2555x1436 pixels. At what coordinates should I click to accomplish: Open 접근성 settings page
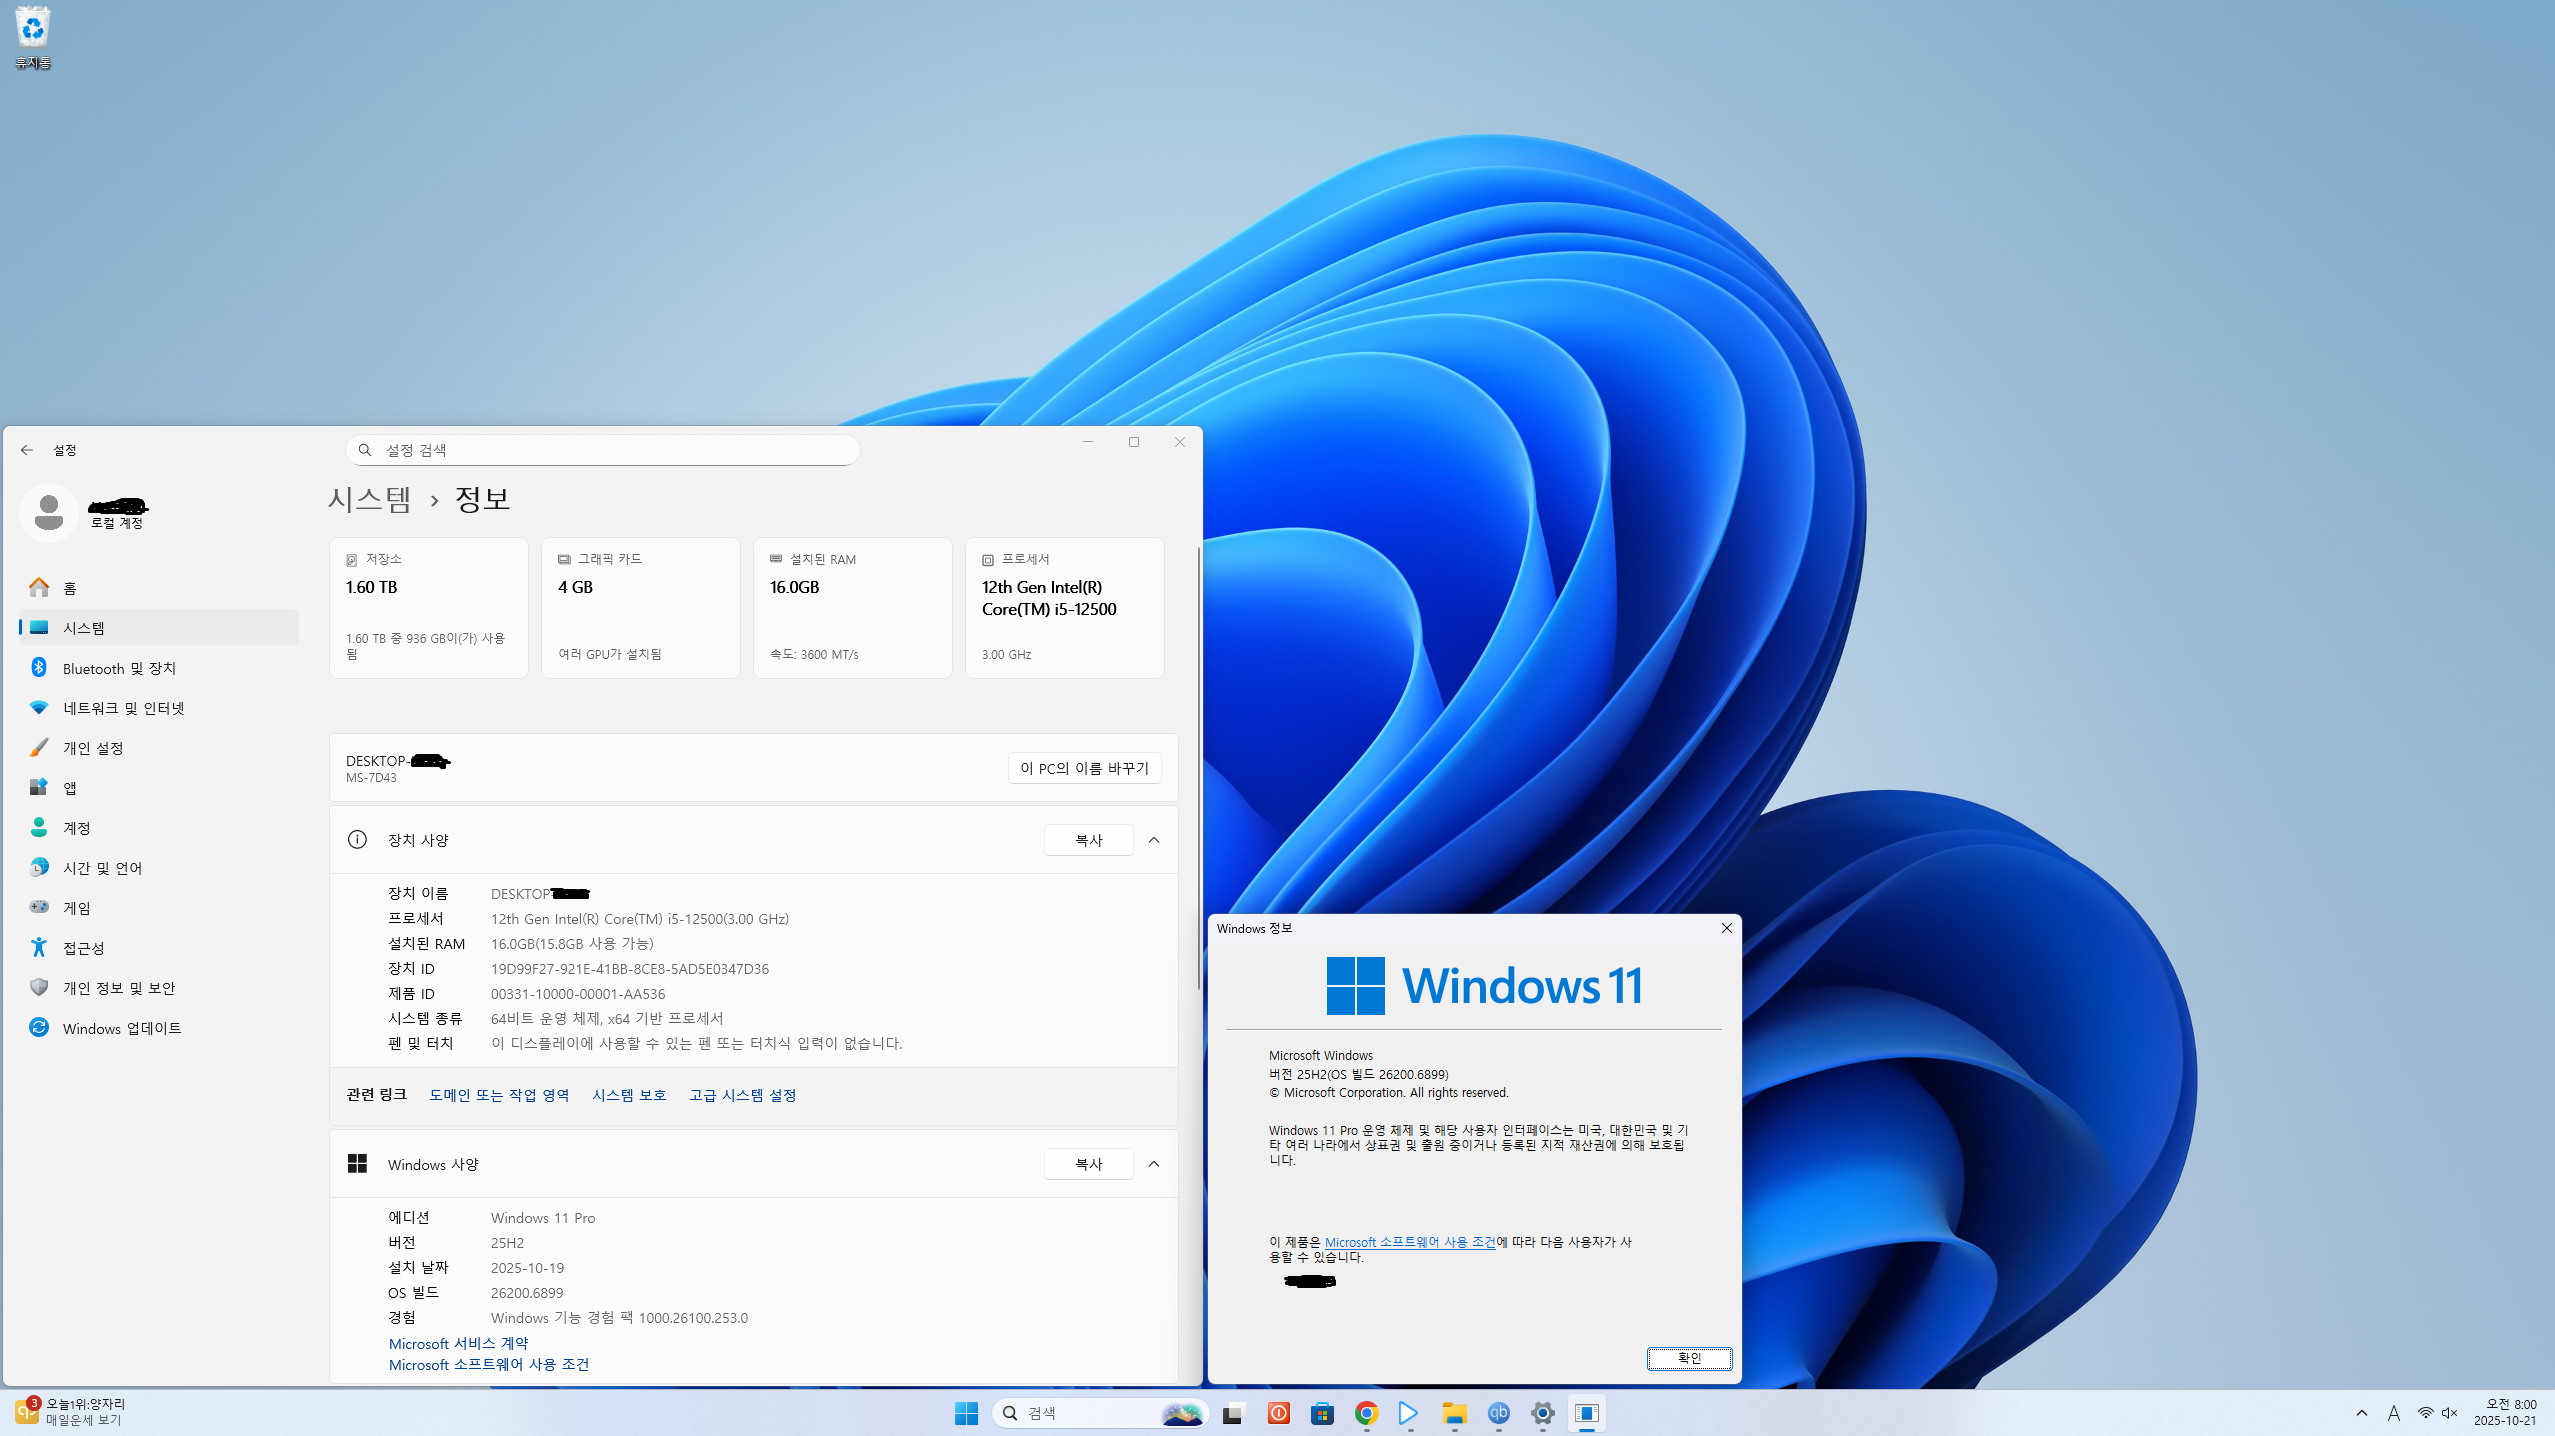tap(83, 948)
